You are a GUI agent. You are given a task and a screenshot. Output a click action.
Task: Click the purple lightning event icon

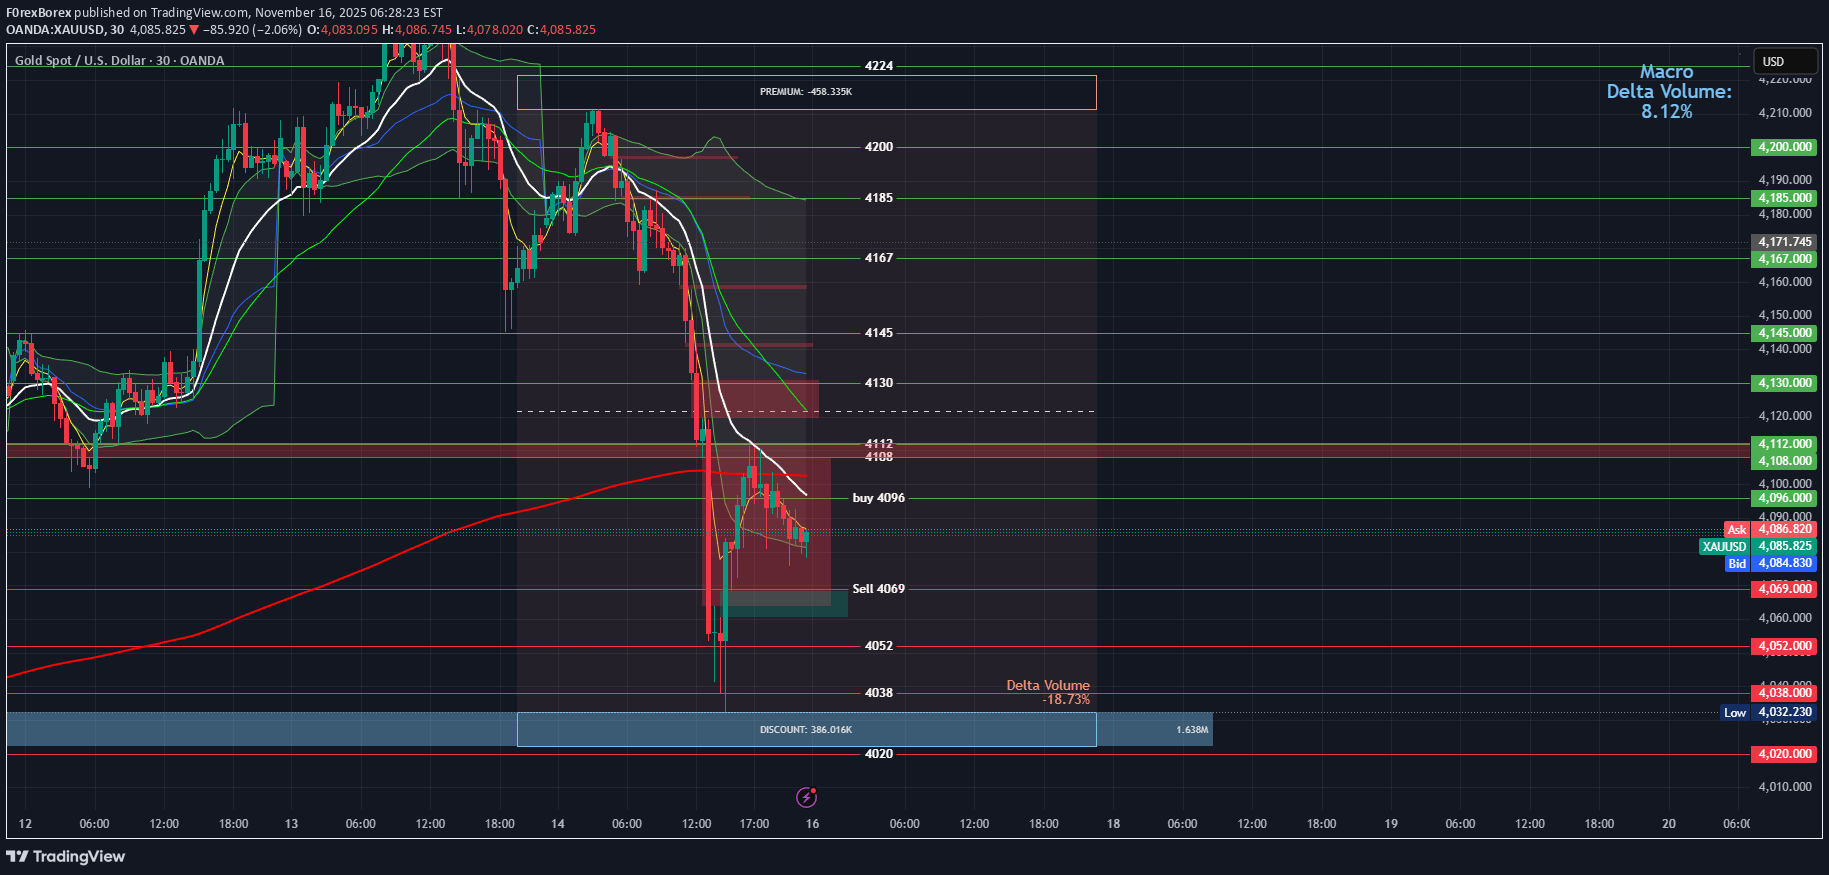tap(806, 797)
